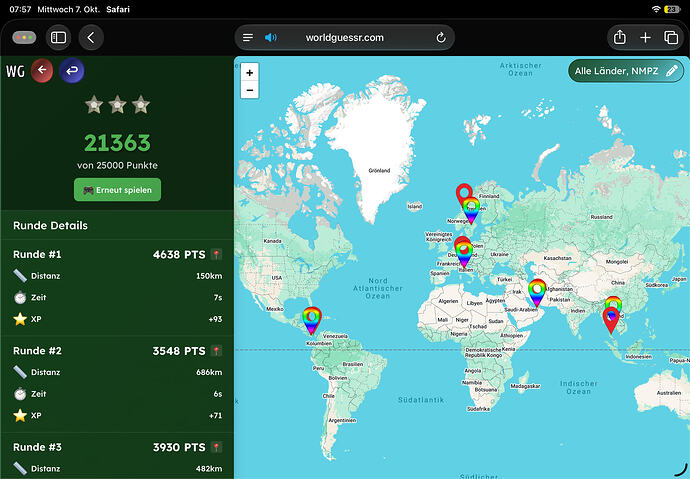Mute the tab via the speaker icon
This screenshot has width=690, height=479.
point(271,38)
